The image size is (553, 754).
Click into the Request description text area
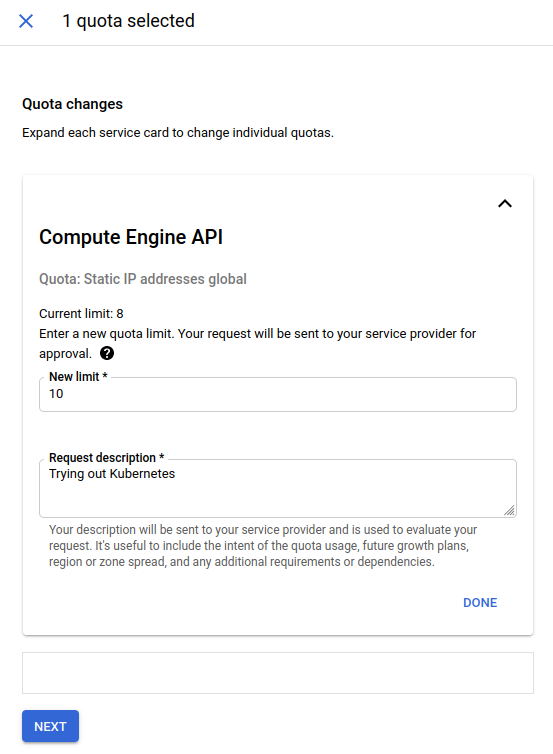point(277,489)
